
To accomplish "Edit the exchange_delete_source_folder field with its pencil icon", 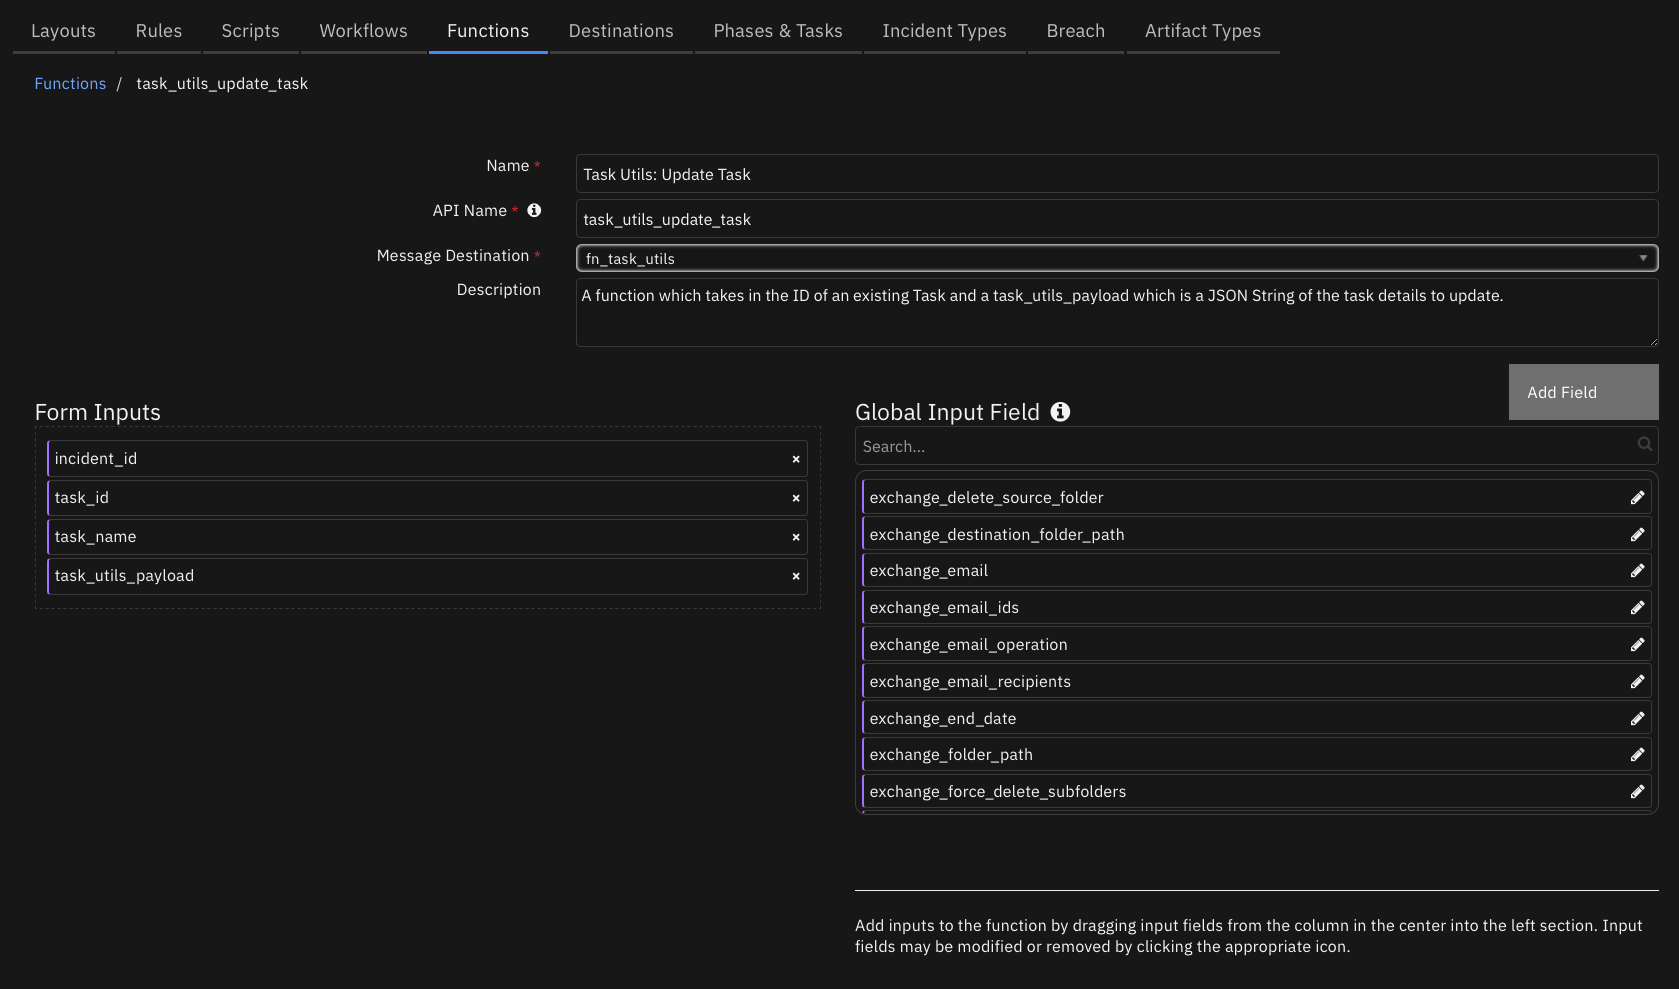I will (x=1637, y=497).
